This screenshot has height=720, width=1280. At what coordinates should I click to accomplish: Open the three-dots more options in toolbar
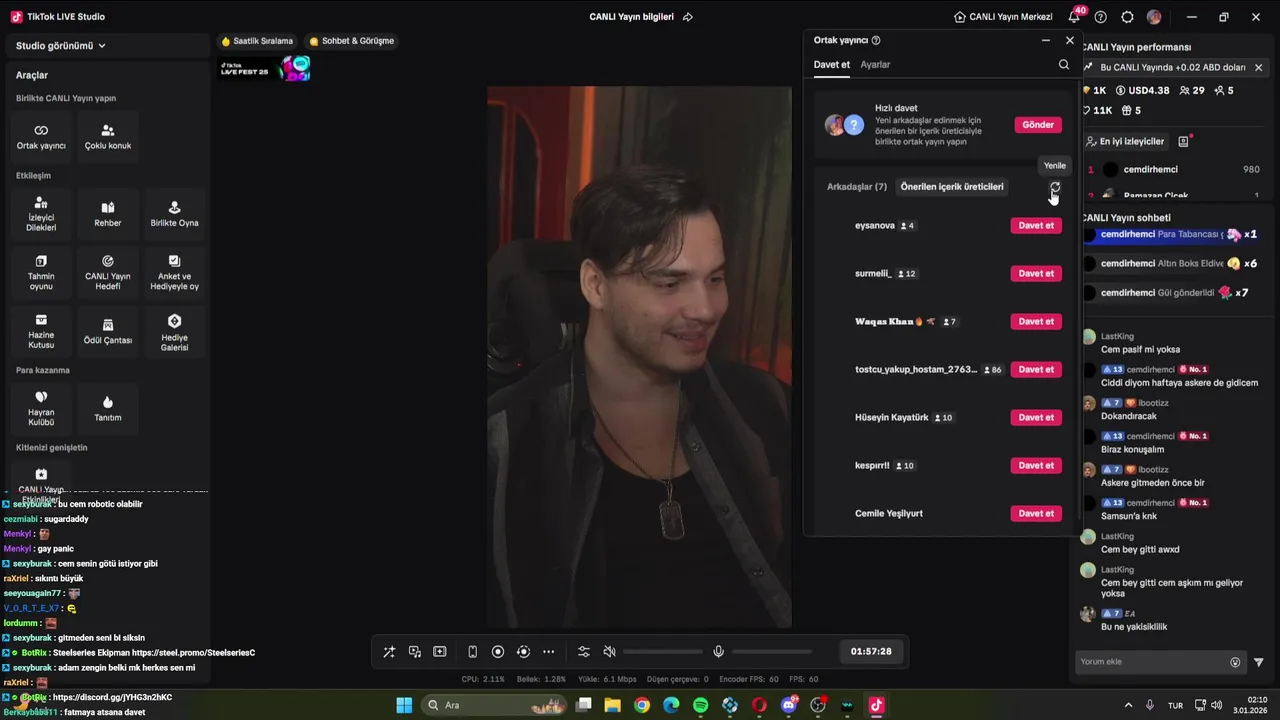click(x=548, y=652)
